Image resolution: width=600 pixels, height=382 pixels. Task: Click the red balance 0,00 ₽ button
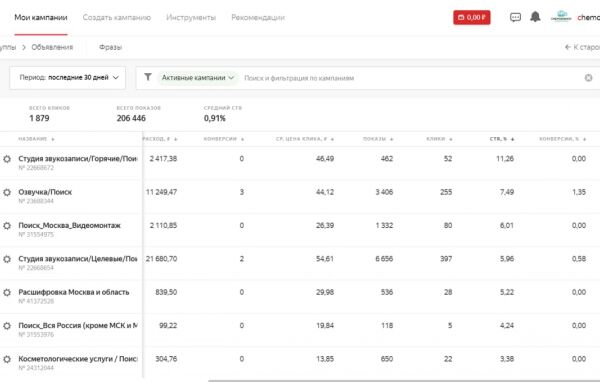pyautogui.click(x=471, y=17)
